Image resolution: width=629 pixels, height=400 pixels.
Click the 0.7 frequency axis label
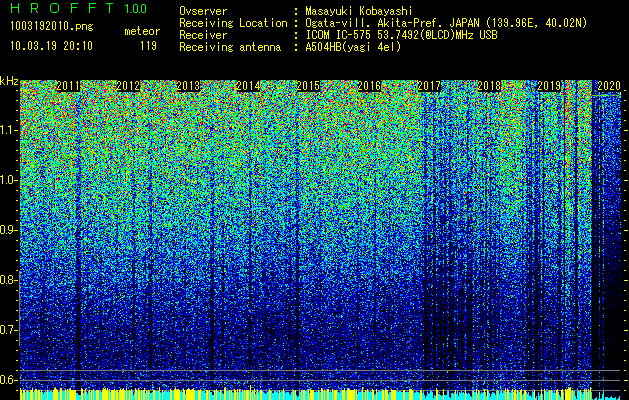click(9, 330)
